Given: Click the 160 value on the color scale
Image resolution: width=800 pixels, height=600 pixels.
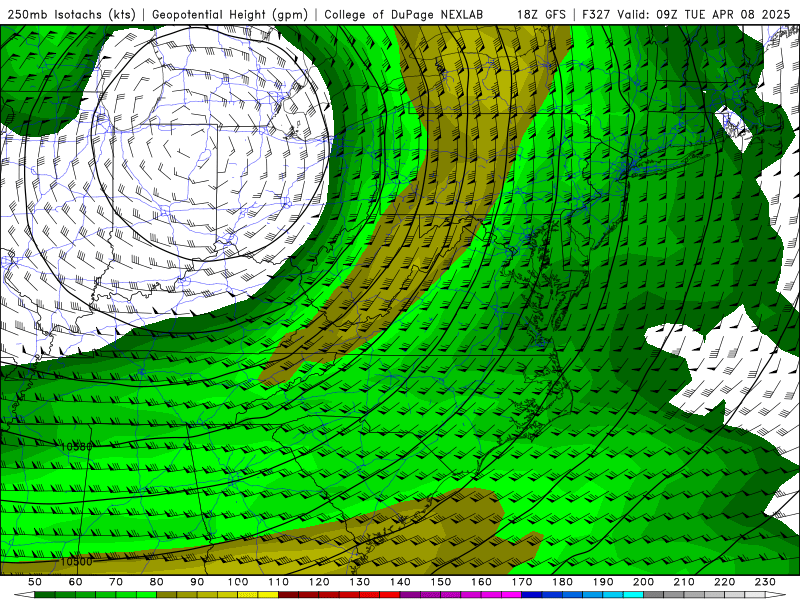Looking at the screenshot, I should click(x=481, y=582).
